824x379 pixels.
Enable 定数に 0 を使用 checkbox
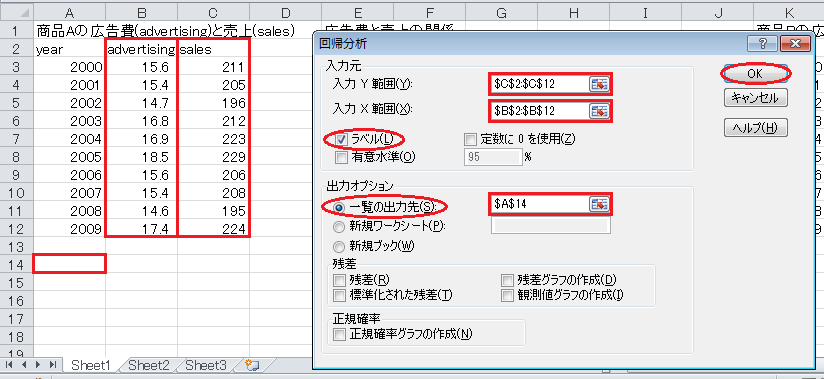[x=470, y=139]
